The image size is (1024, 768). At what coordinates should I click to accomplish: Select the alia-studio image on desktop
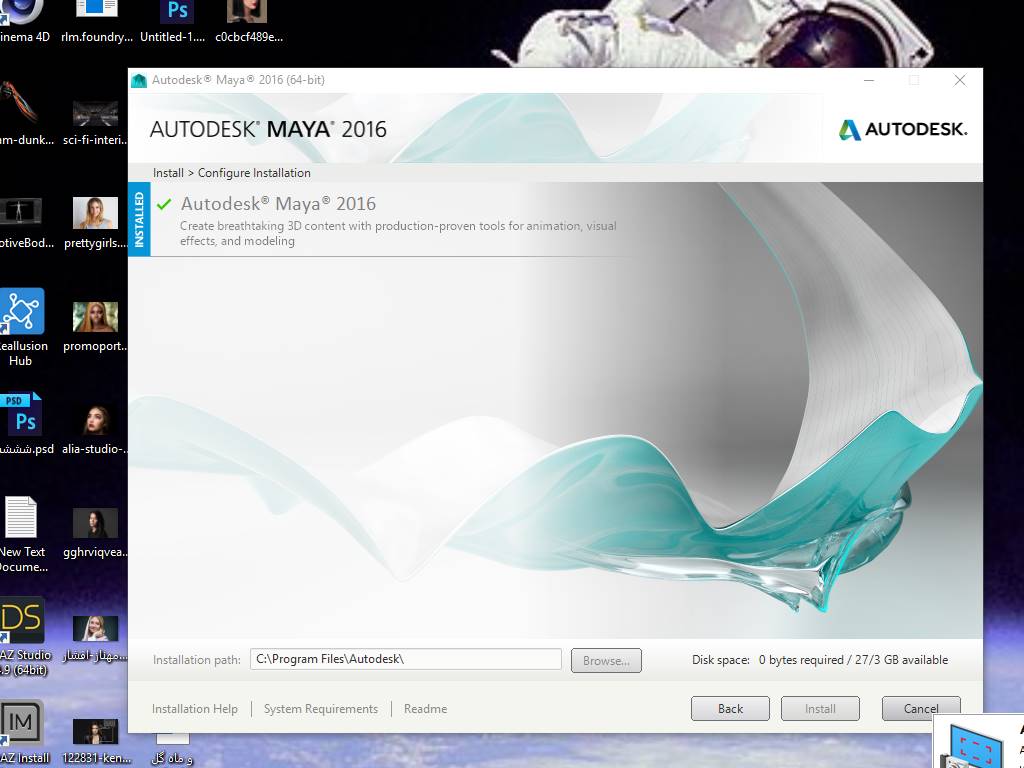coord(95,419)
